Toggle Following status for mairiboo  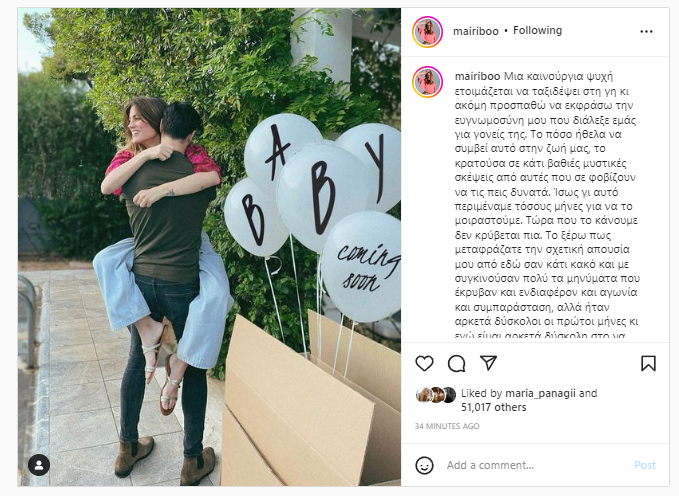tap(537, 30)
